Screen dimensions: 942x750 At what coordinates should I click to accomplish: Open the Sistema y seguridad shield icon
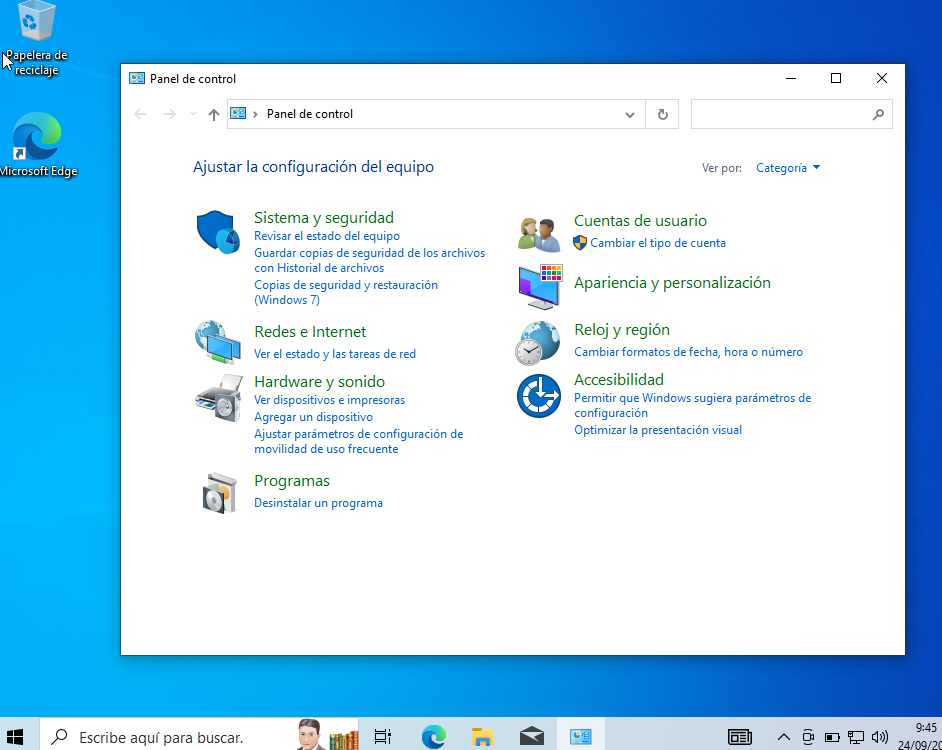click(218, 232)
